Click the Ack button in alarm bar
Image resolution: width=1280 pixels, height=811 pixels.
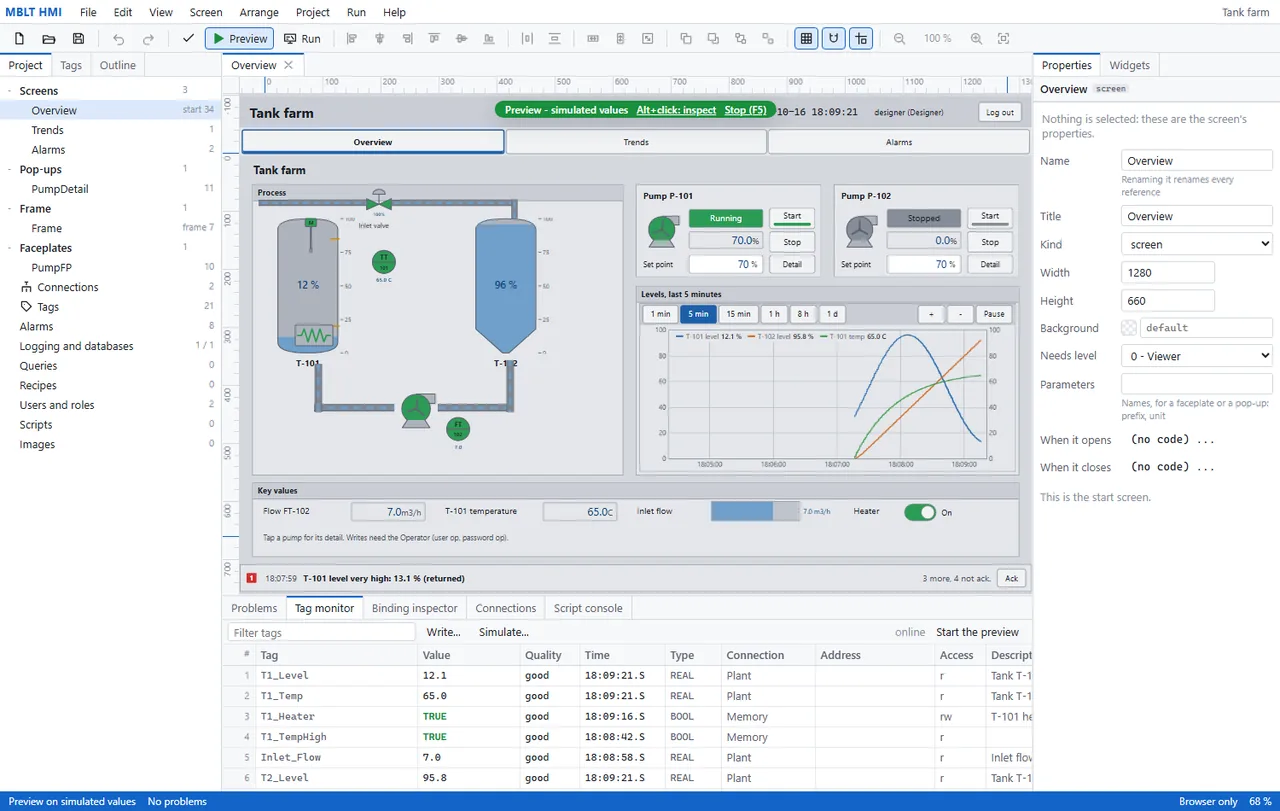click(x=1011, y=578)
